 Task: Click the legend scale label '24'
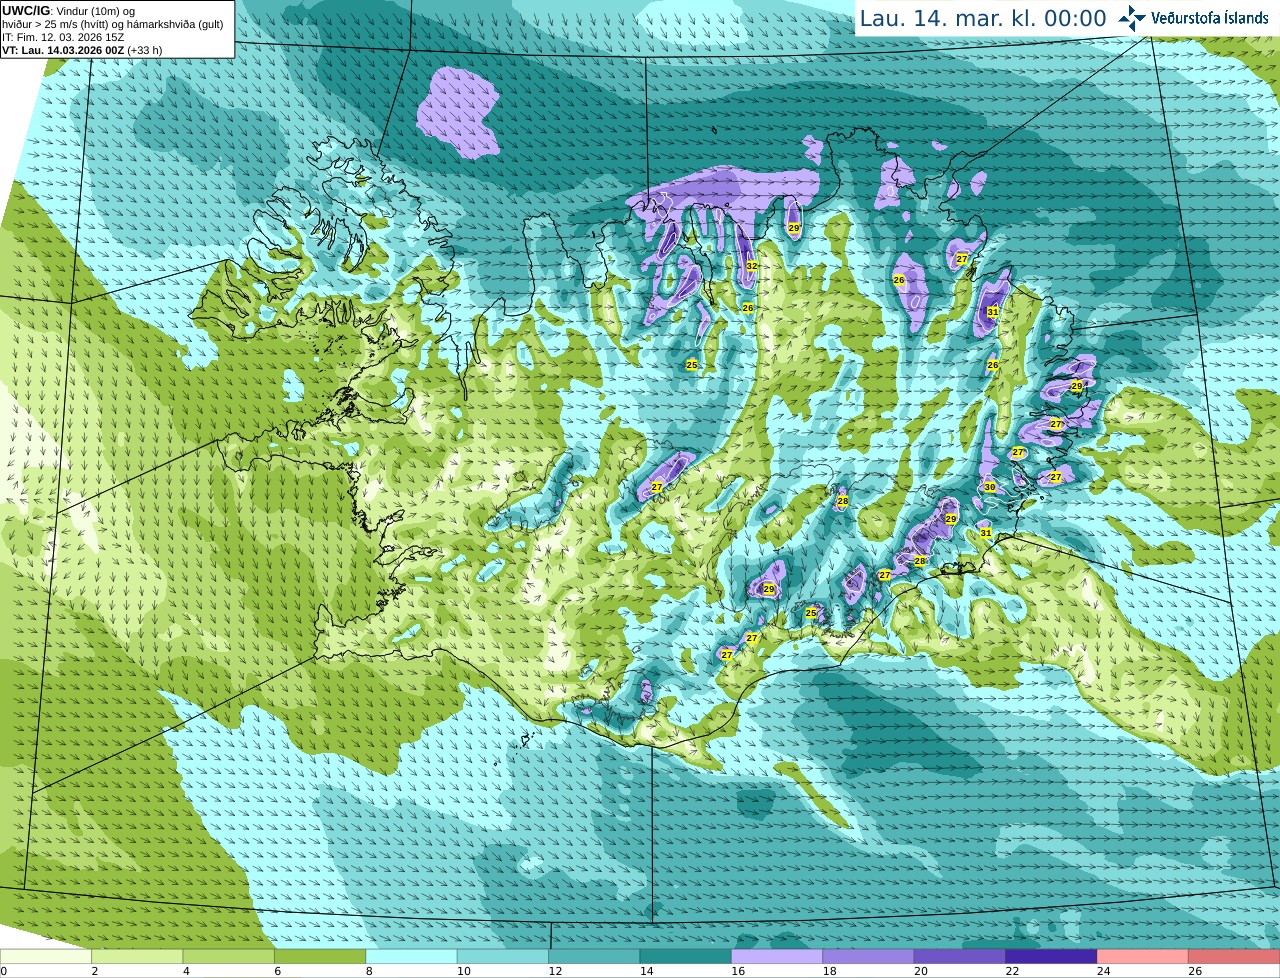[1104, 971]
